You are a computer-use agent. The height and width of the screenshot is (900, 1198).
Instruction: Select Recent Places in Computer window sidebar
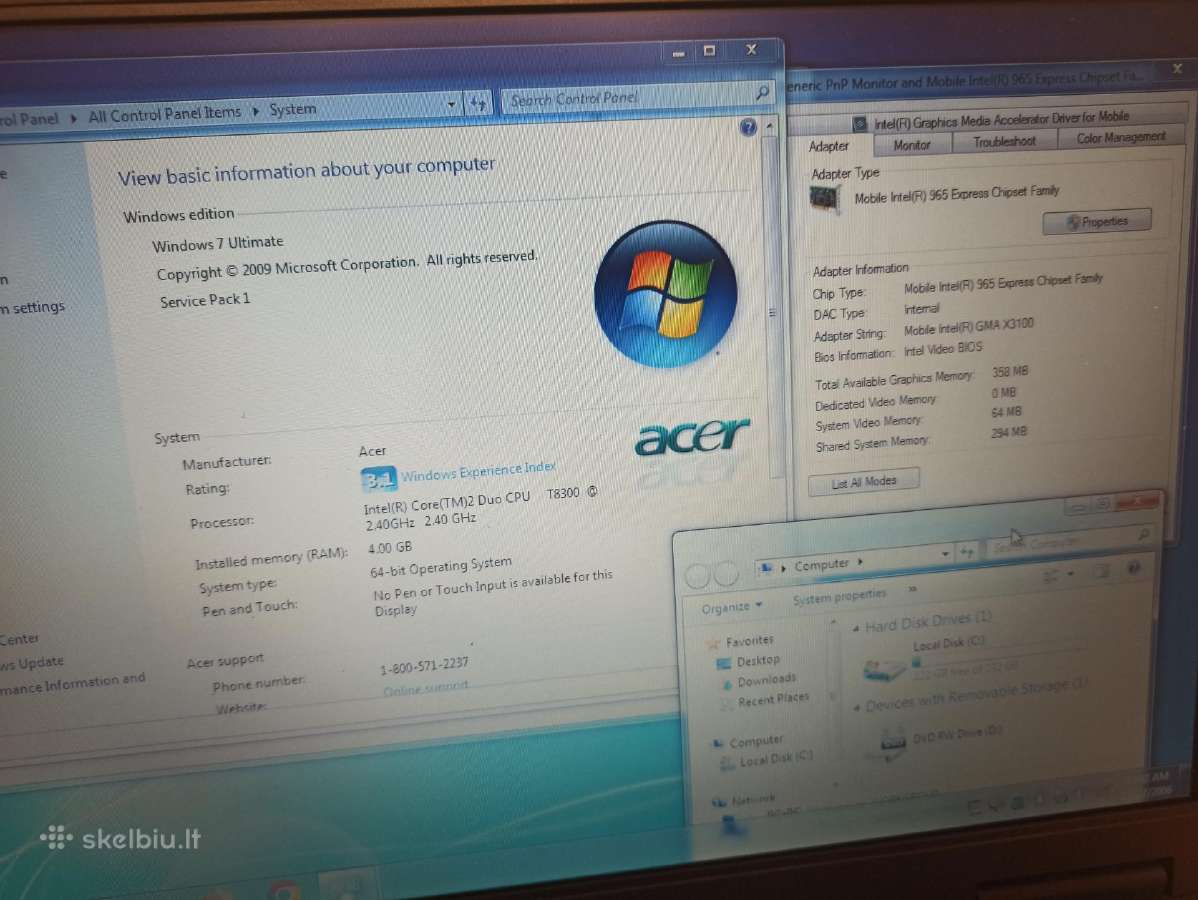[x=772, y=699]
